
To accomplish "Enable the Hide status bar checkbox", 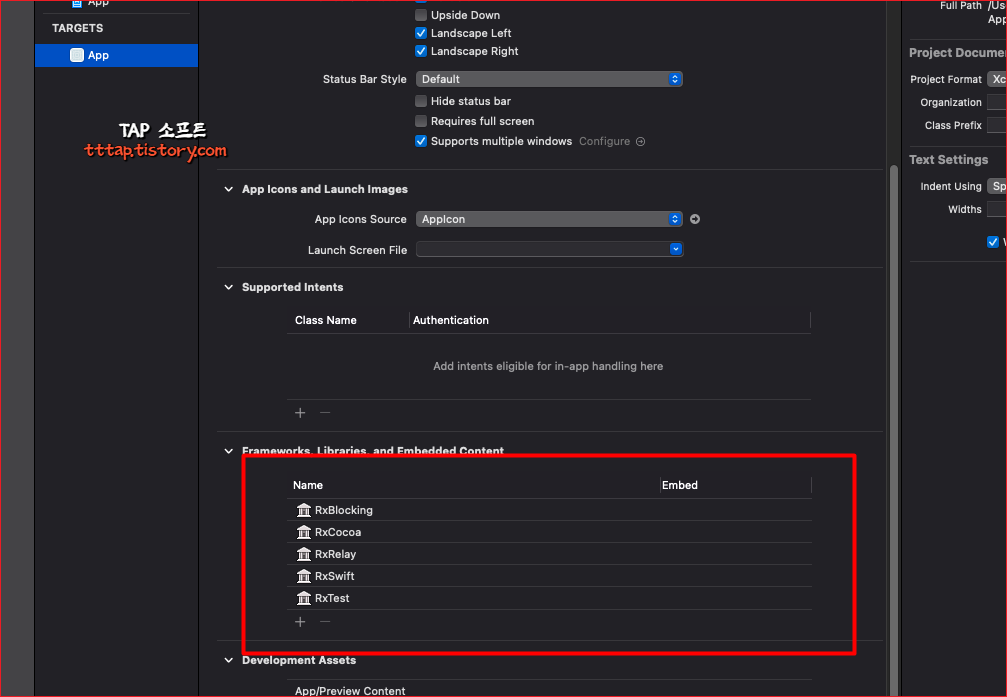I will pyautogui.click(x=421, y=101).
